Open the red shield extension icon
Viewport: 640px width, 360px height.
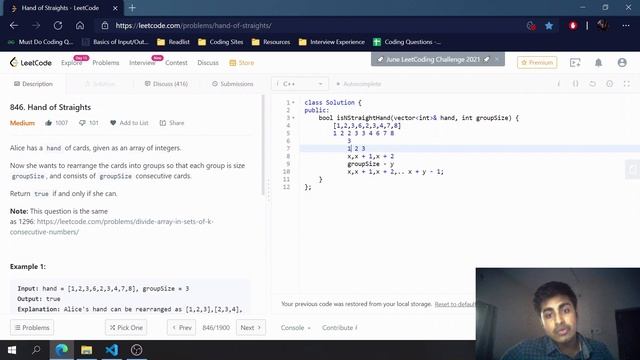pyautogui.click(x=573, y=26)
